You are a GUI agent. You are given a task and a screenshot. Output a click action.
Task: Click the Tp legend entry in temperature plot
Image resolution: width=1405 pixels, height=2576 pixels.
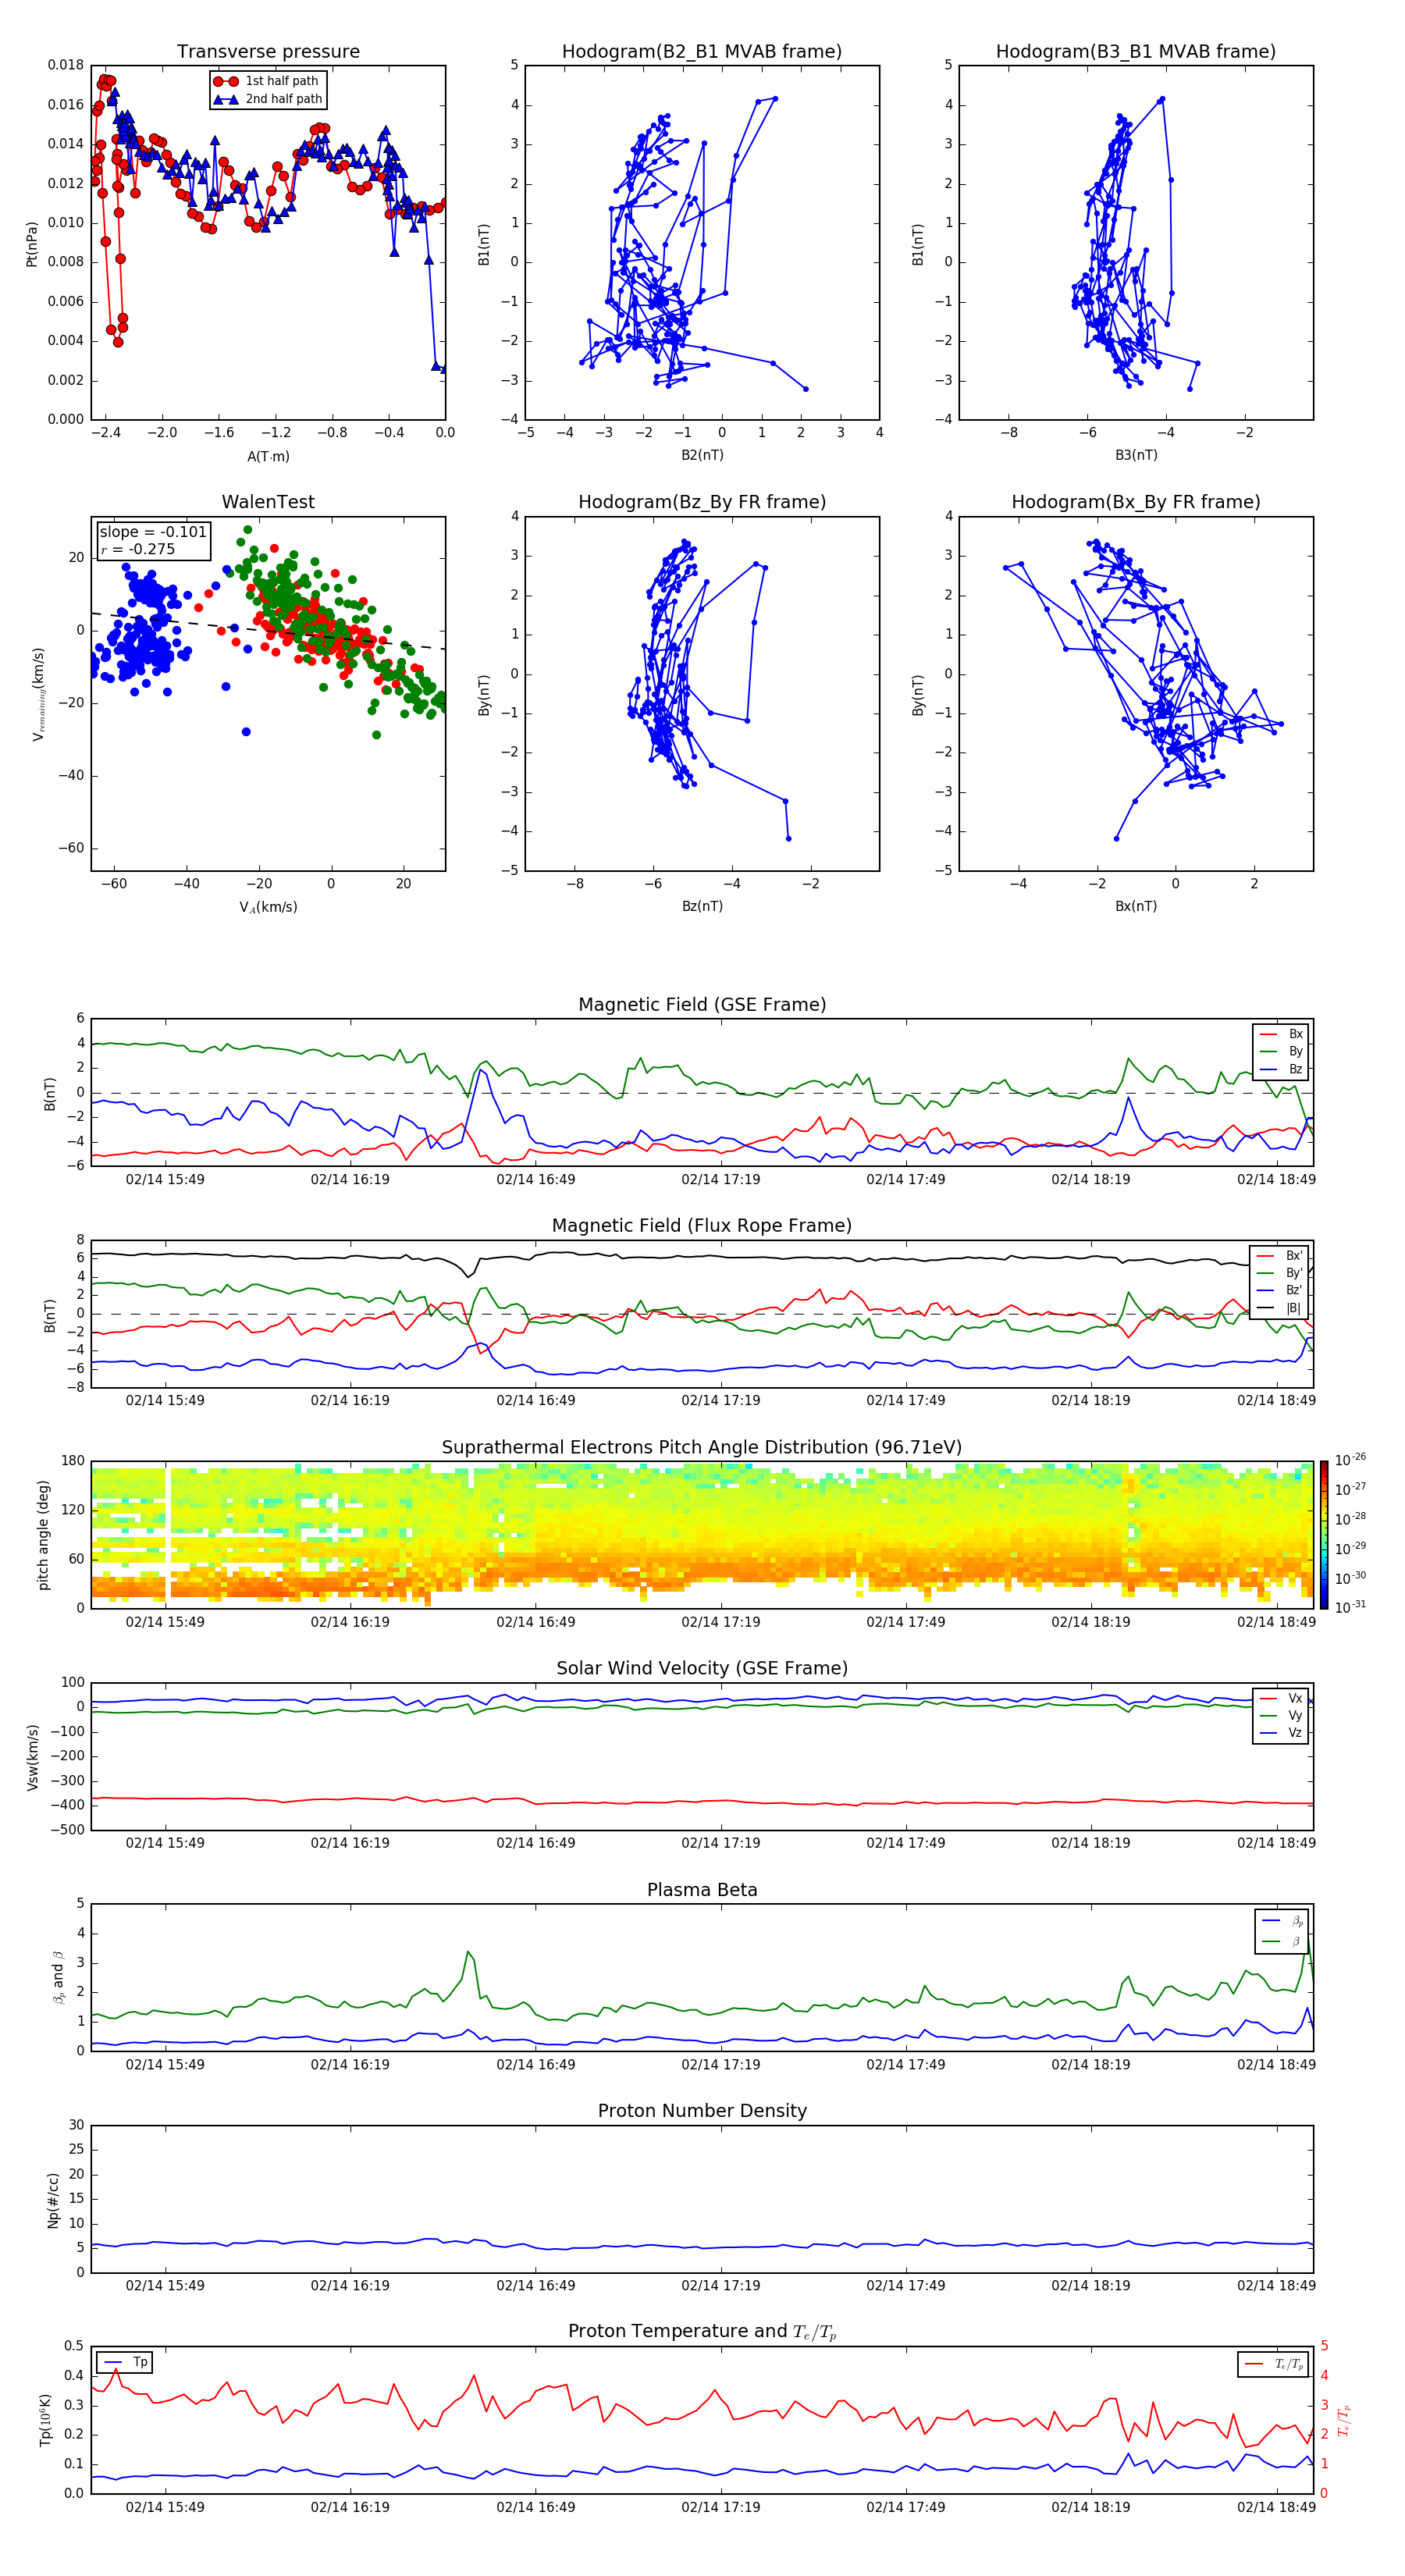[x=125, y=2362]
